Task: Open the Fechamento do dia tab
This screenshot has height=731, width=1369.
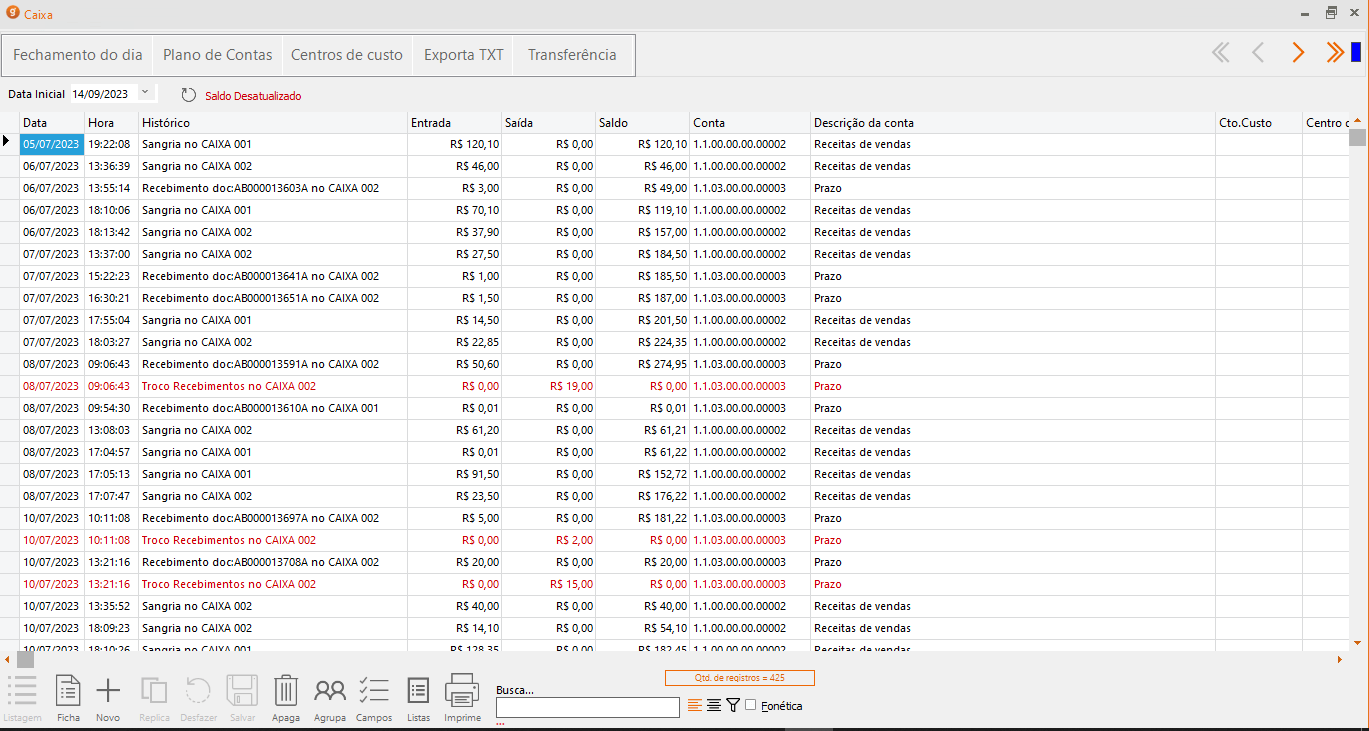Action: [x=77, y=55]
